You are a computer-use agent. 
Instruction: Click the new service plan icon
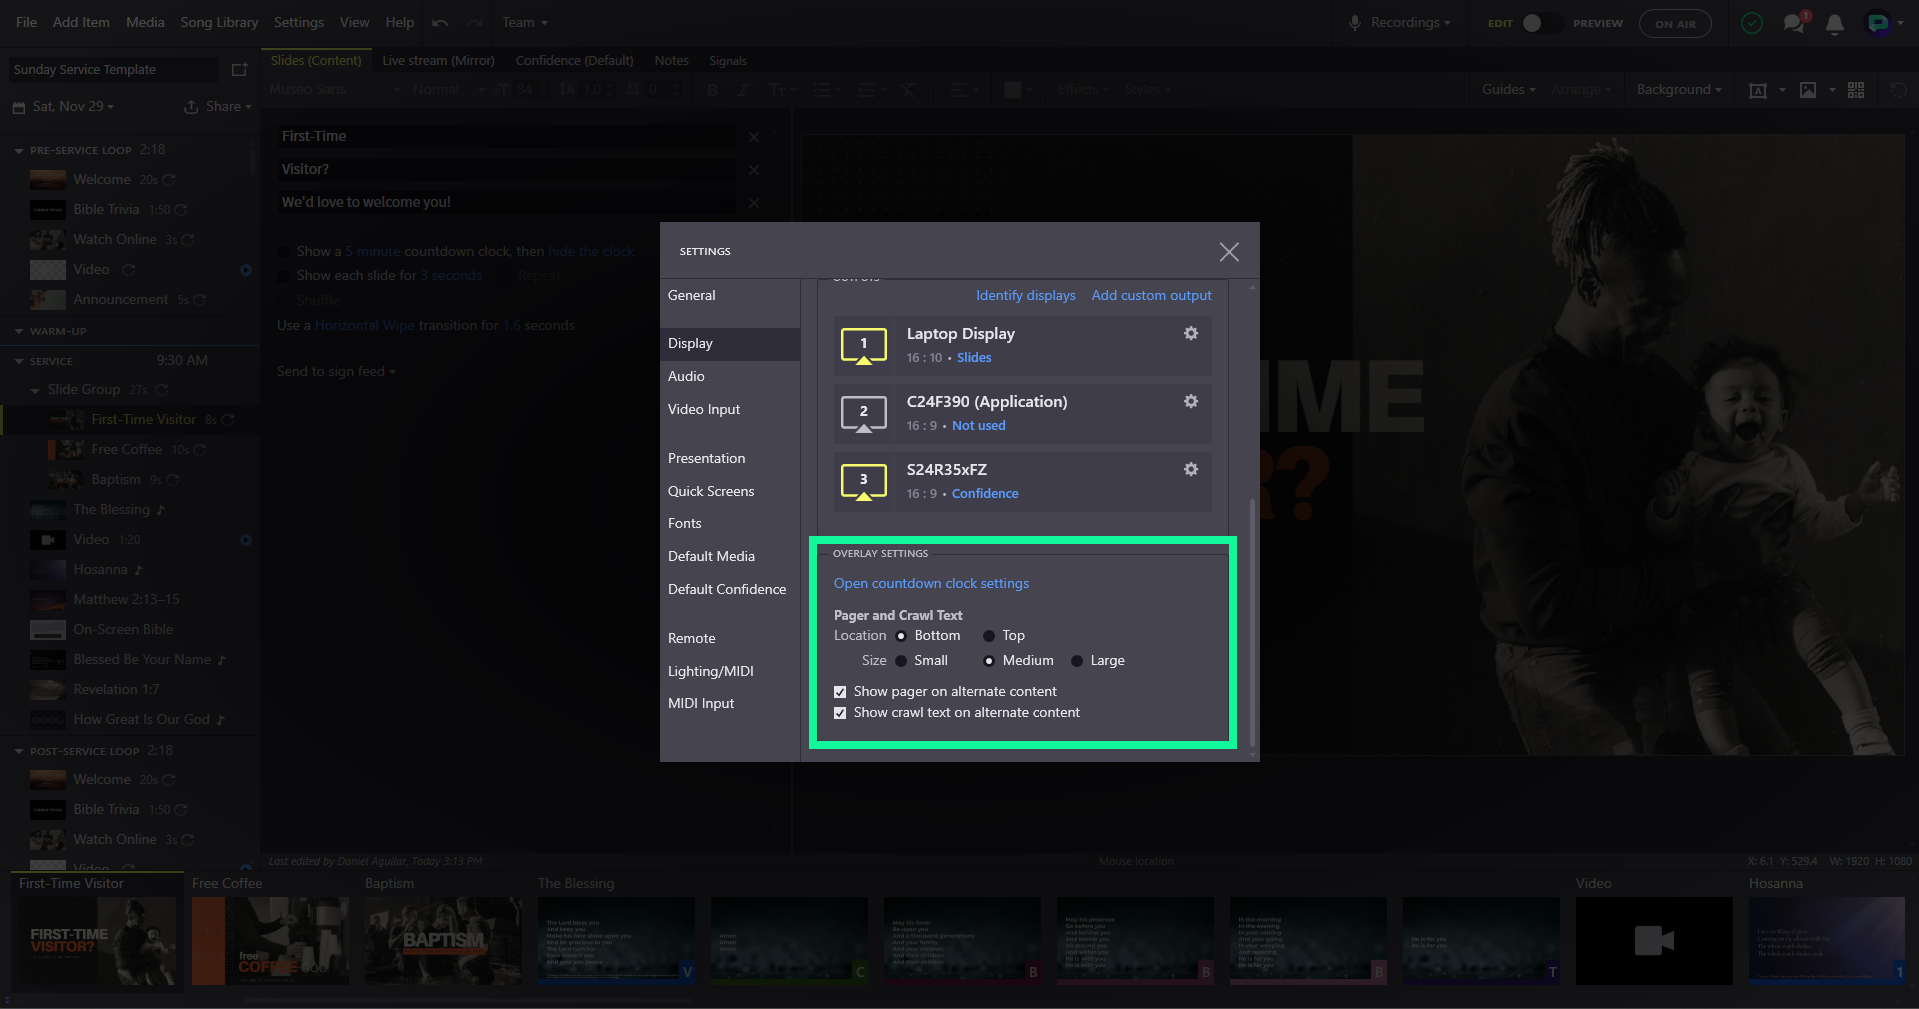point(239,70)
